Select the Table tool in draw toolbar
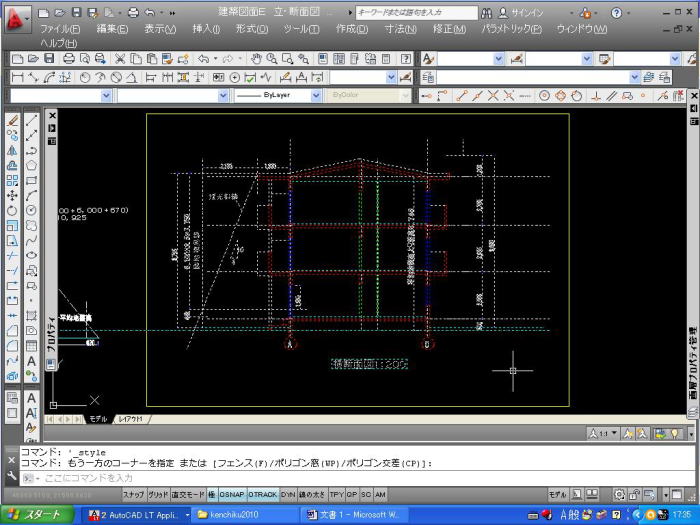The width and height of the screenshot is (700, 525). [x=31, y=346]
